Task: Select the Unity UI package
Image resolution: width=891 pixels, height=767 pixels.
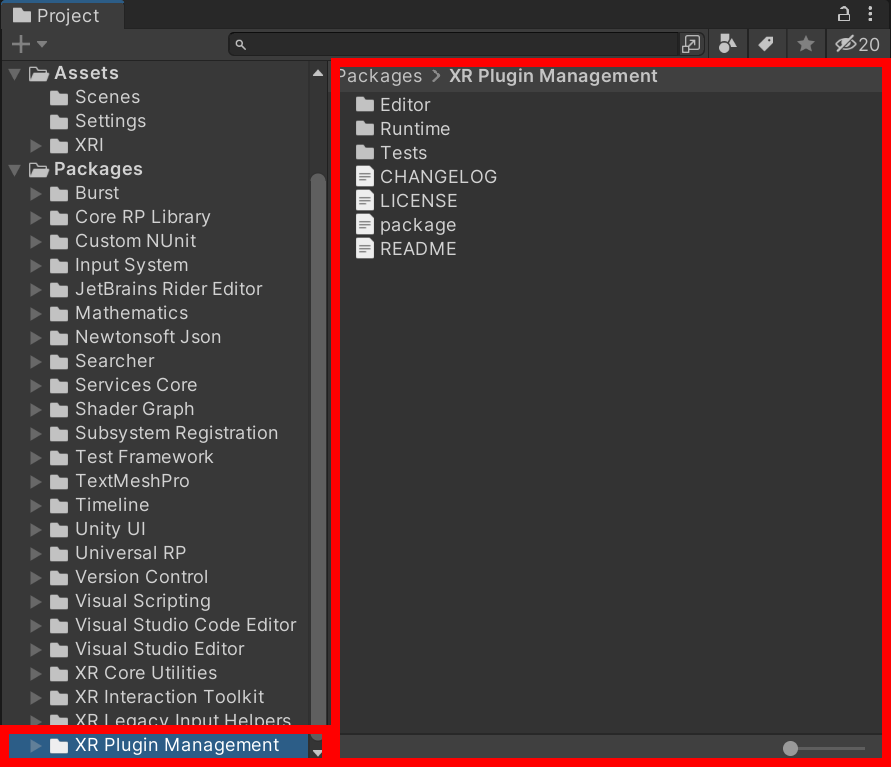Action: 110,529
